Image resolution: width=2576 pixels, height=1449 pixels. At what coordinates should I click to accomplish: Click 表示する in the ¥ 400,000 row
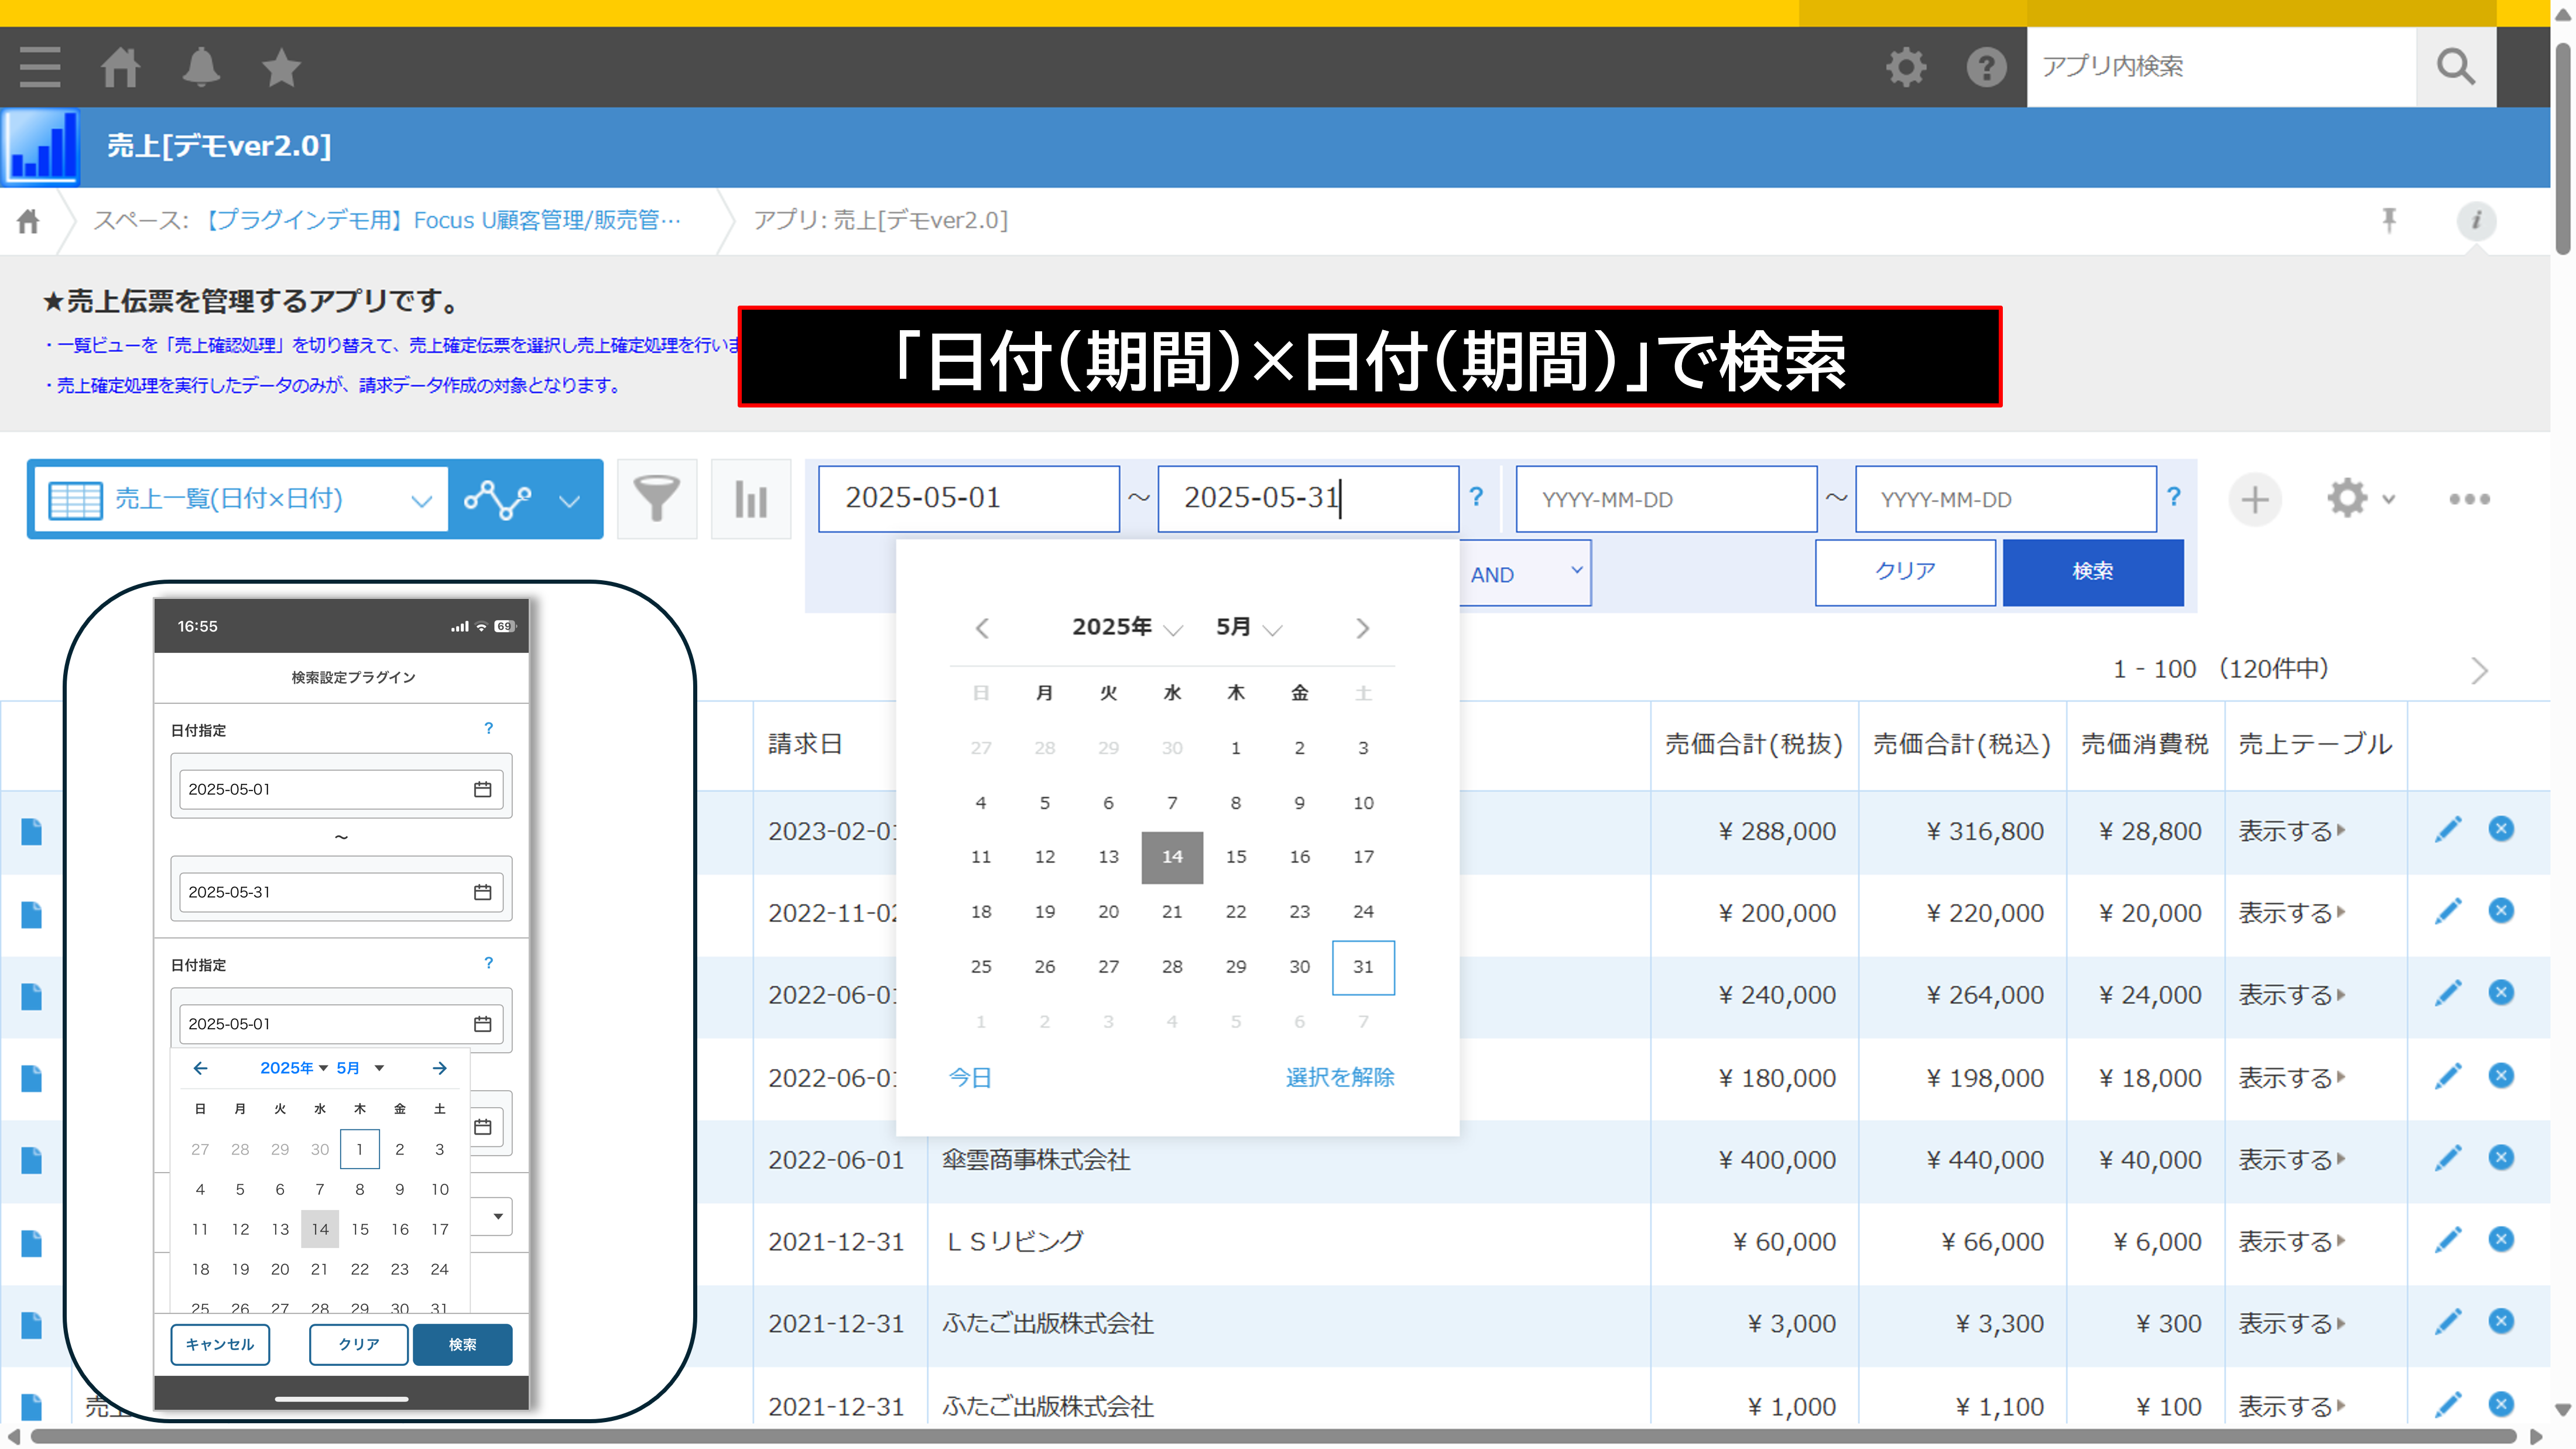(x=2291, y=1161)
